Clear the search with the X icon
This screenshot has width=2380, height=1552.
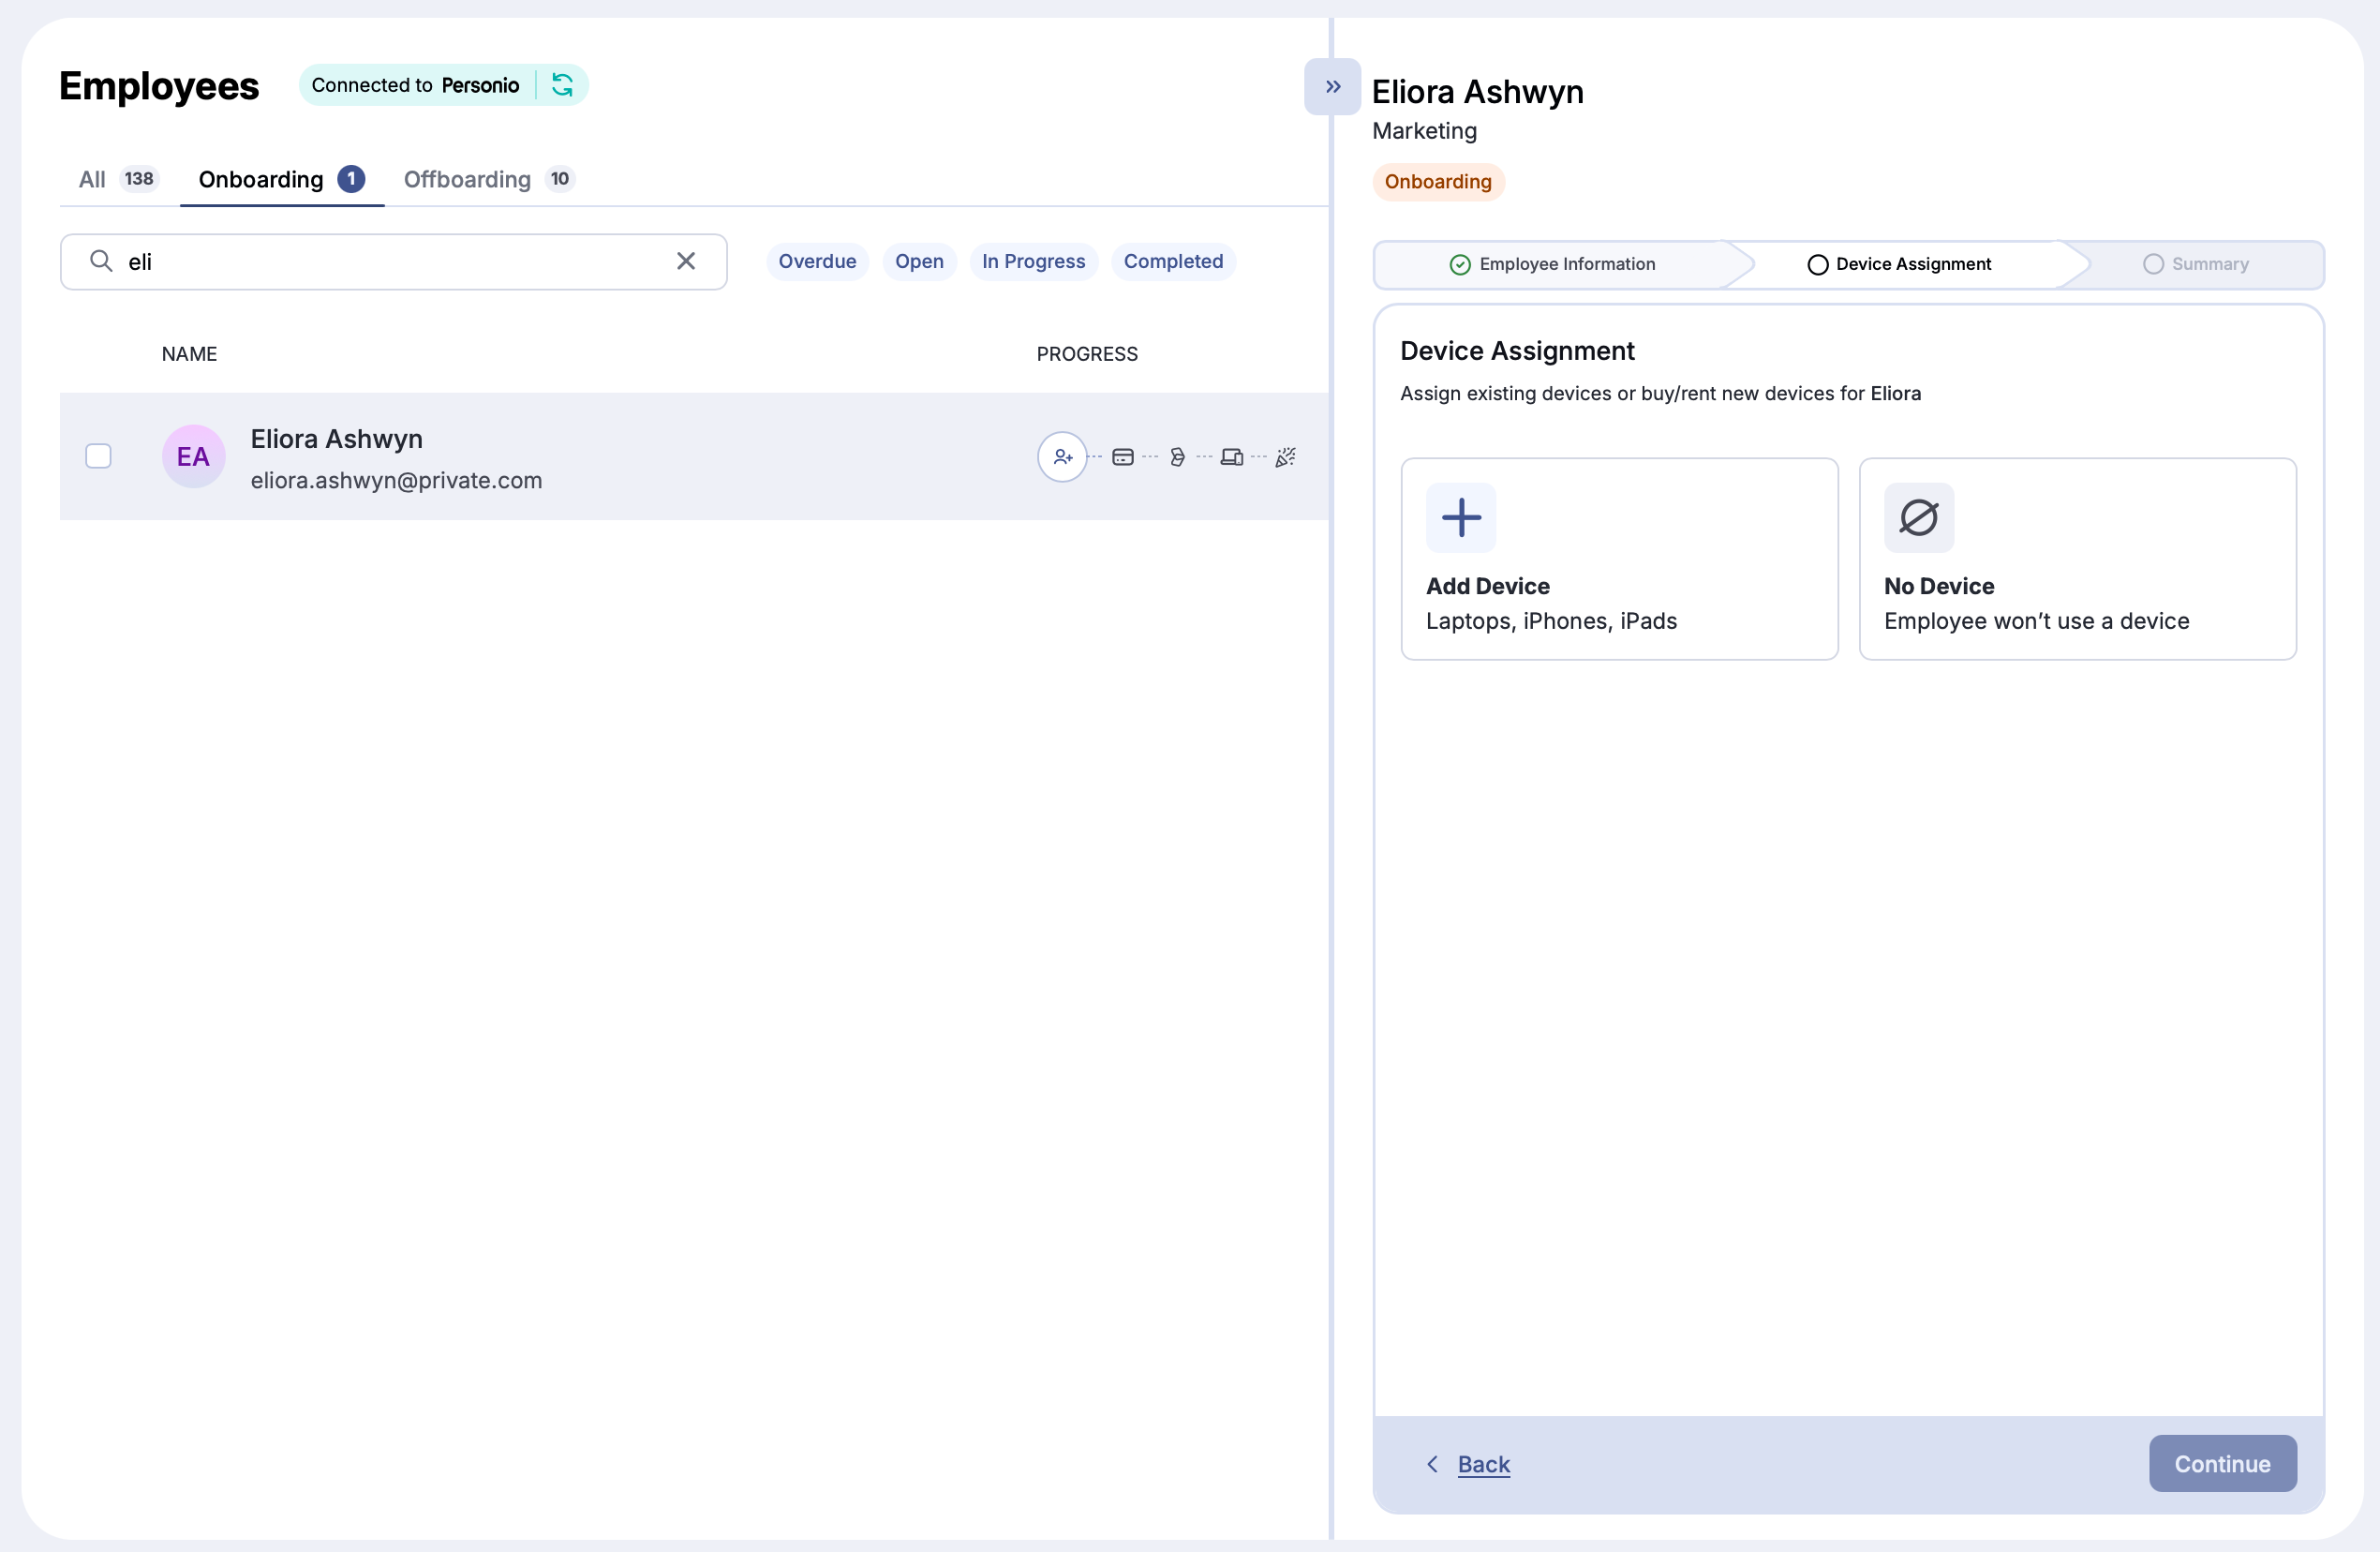tap(685, 261)
